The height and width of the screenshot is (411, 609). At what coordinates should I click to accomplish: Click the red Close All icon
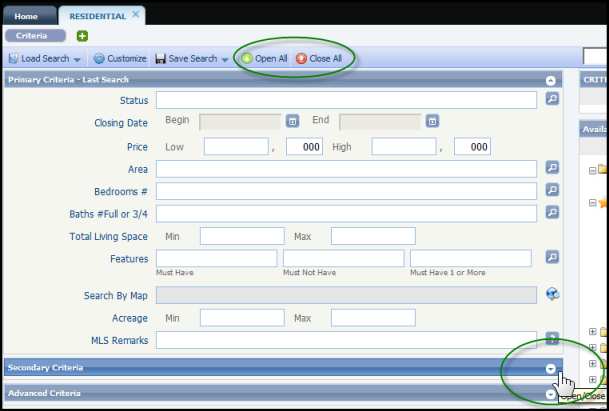(301, 59)
